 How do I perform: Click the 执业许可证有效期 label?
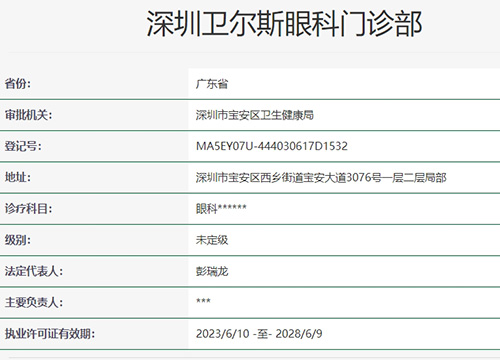click(50, 334)
